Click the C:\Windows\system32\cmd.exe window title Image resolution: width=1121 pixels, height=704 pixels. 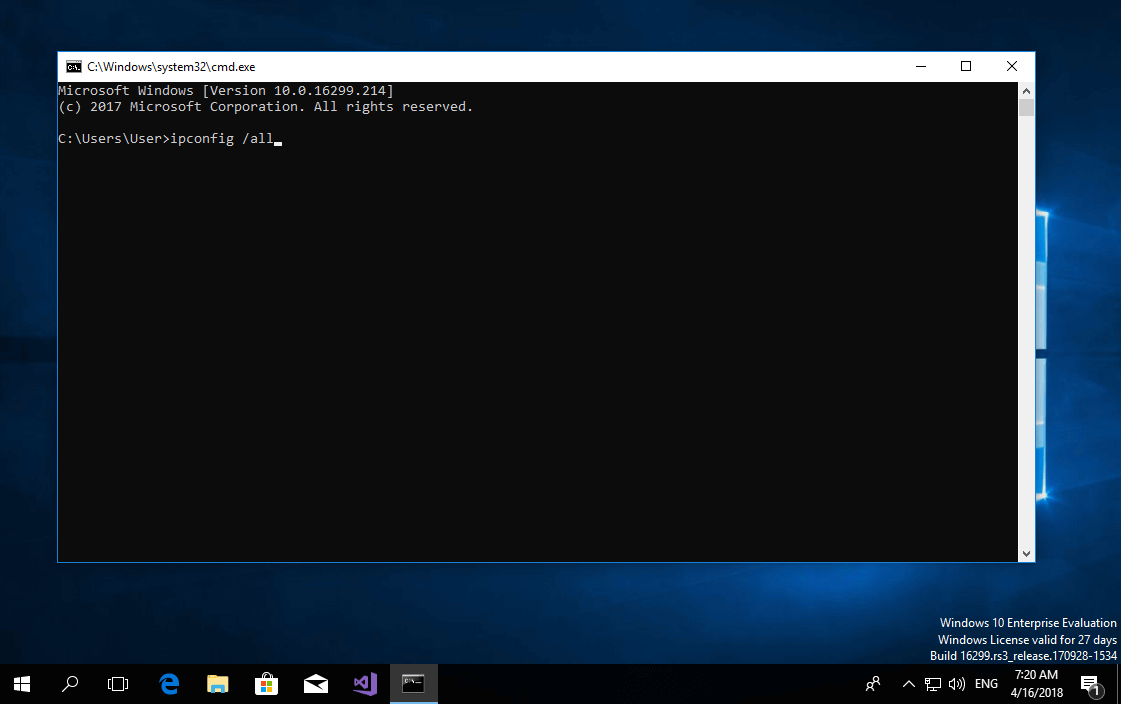click(x=171, y=66)
